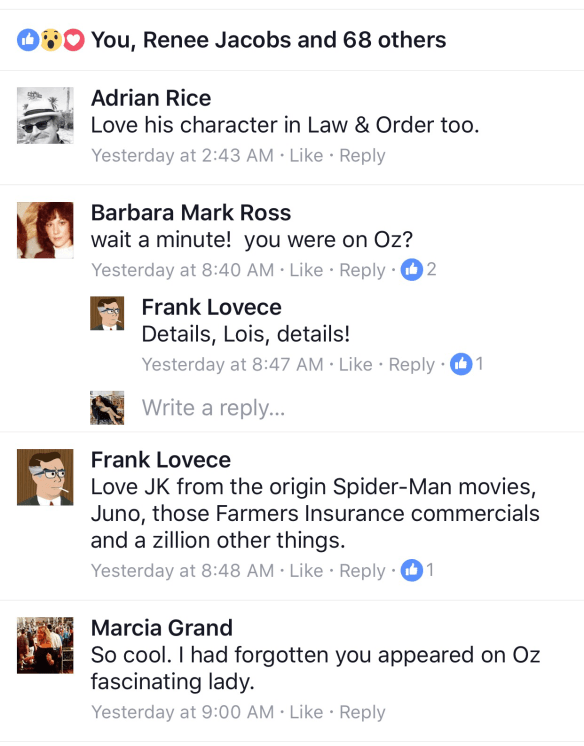Screen dimensions: 584x746
Task: Open likes on Barbara Mark Ross's comment
Action: click(x=418, y=270)
